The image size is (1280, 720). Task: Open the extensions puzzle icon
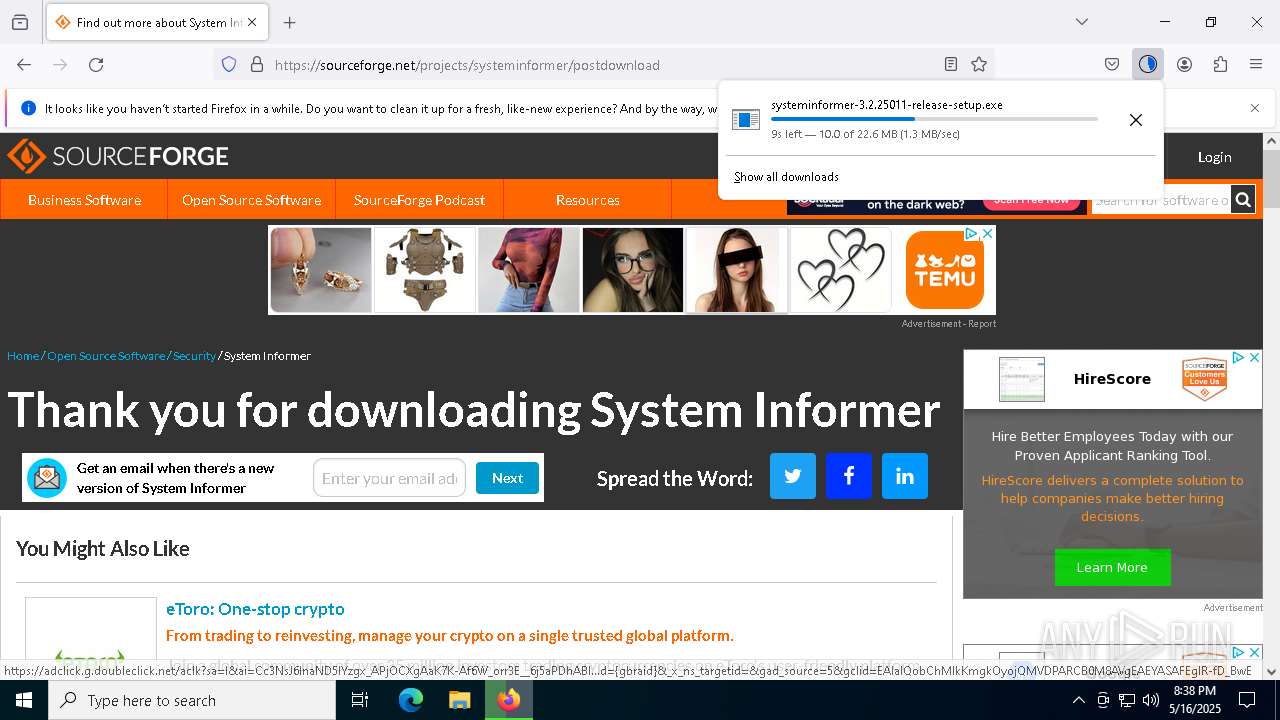1220,64
